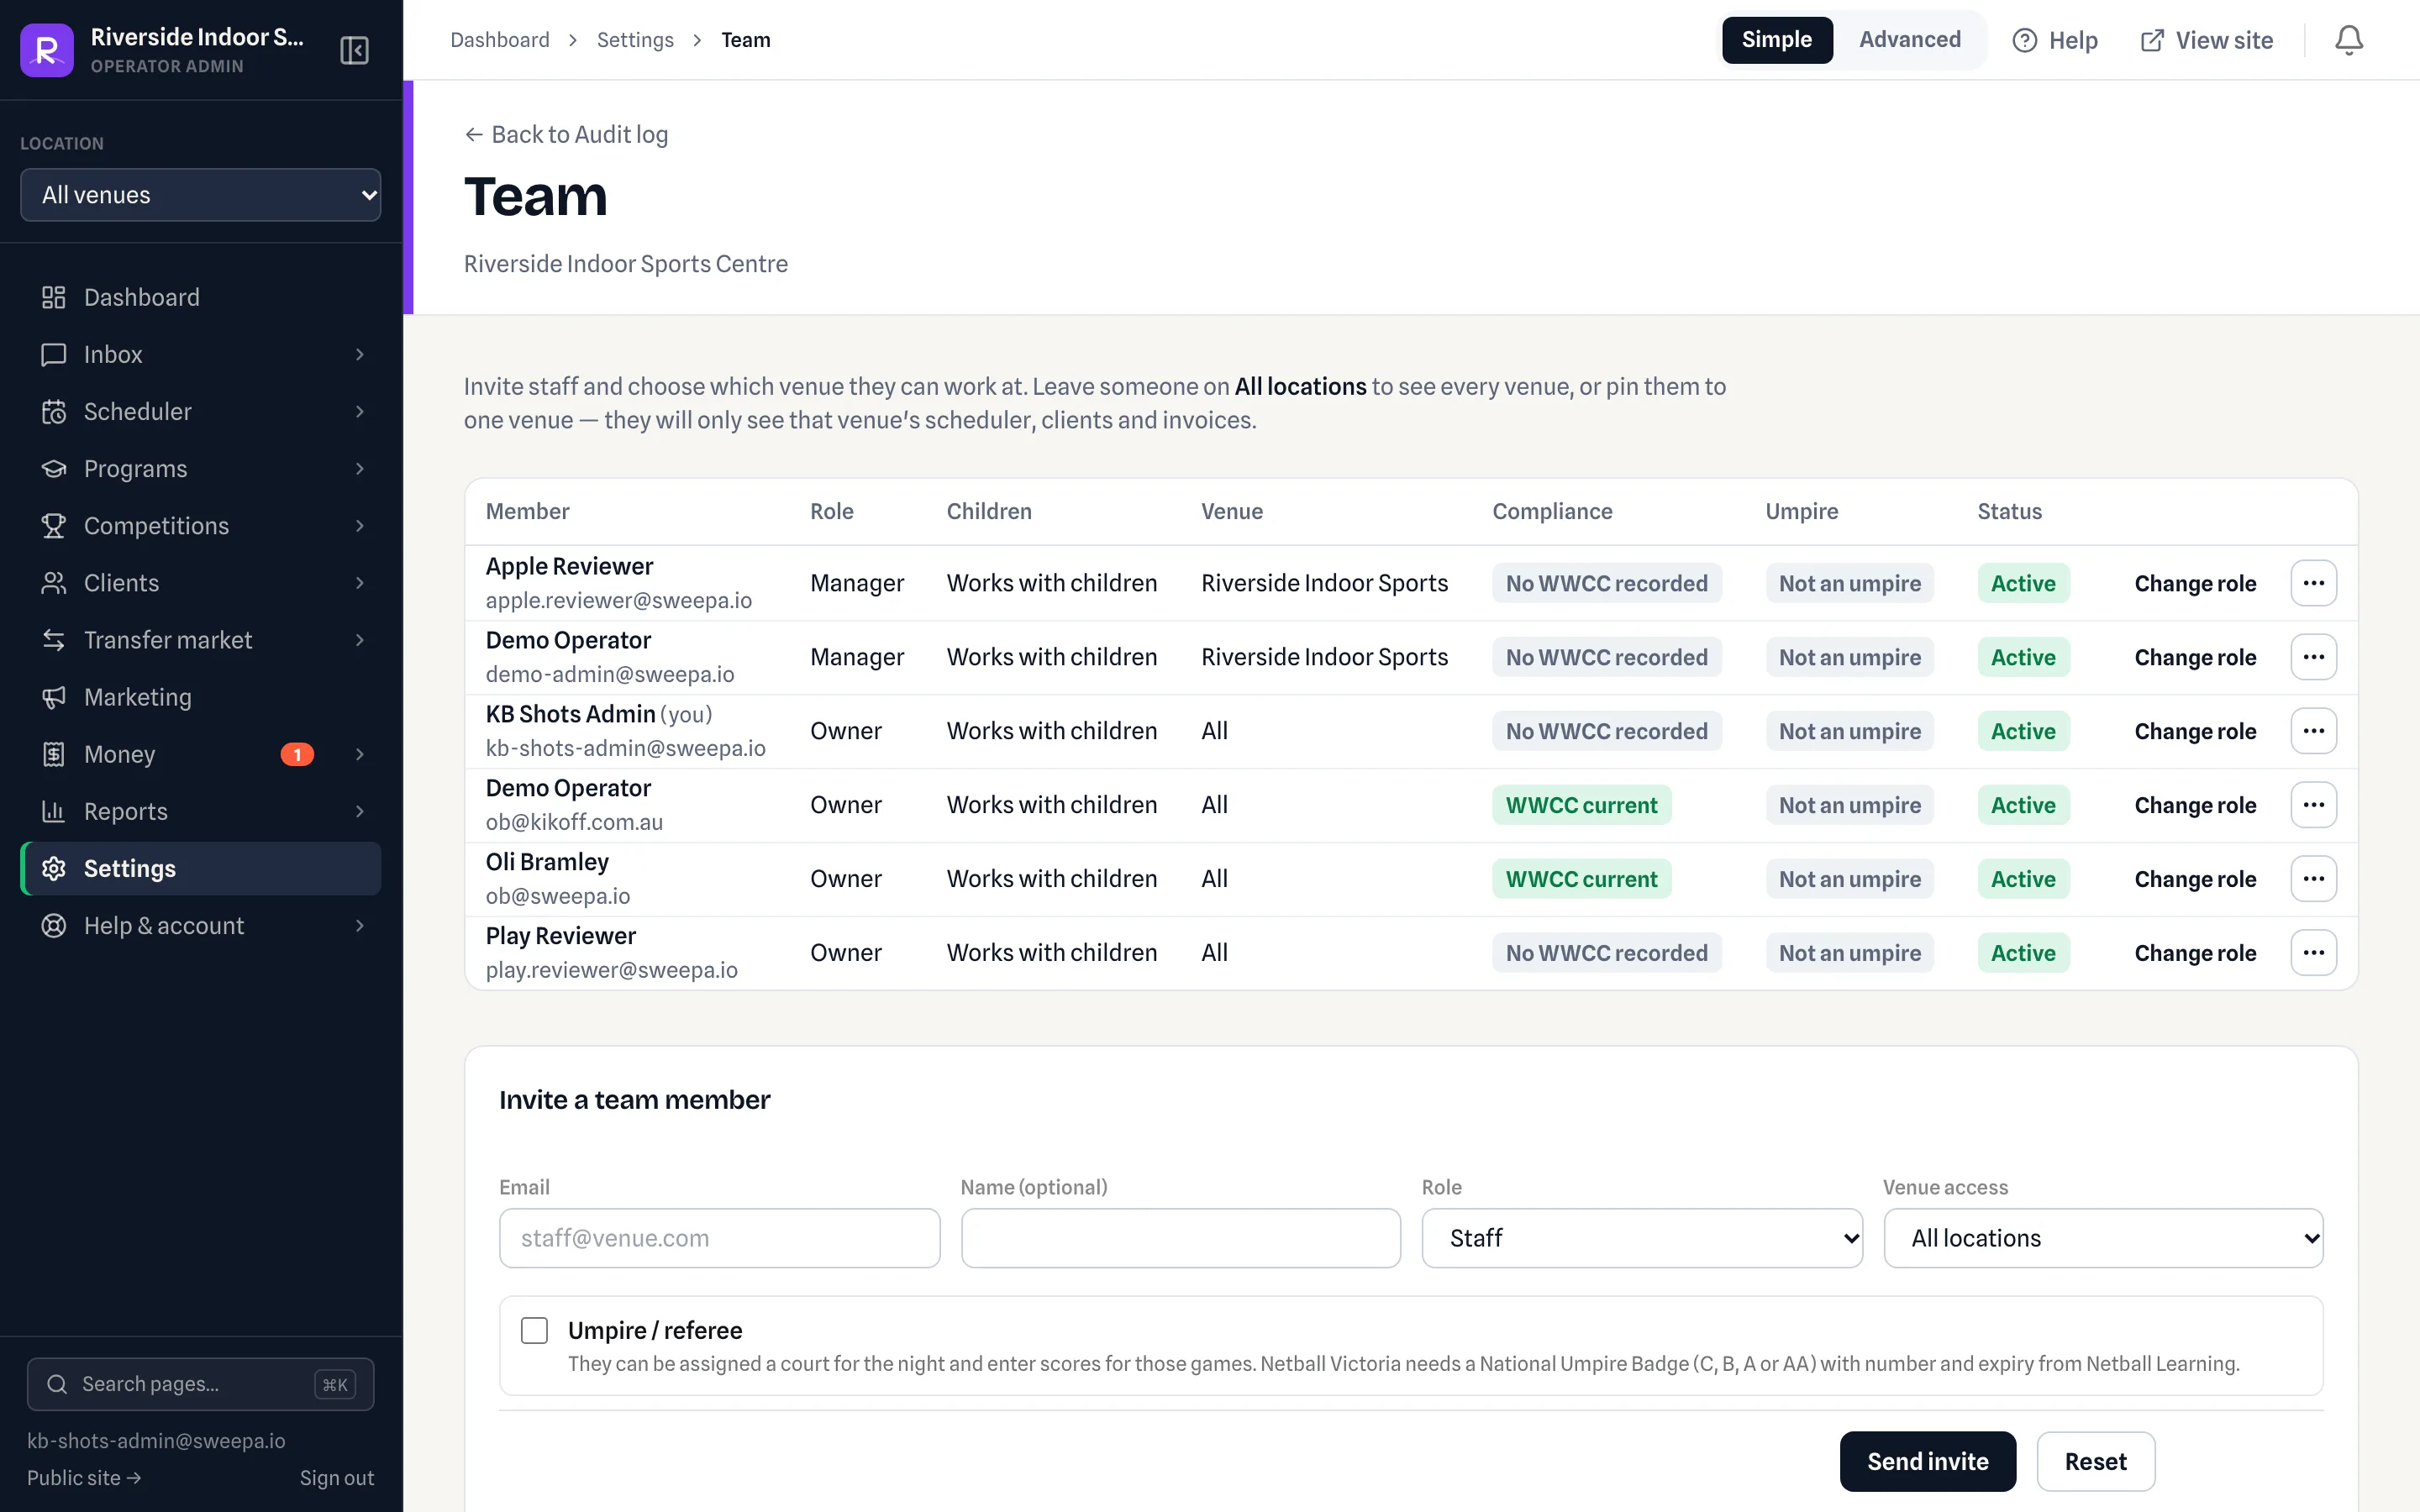Click Dashboard breadcrumb
Viewport: 2420px width, 1512px height.
click(500, 40)
